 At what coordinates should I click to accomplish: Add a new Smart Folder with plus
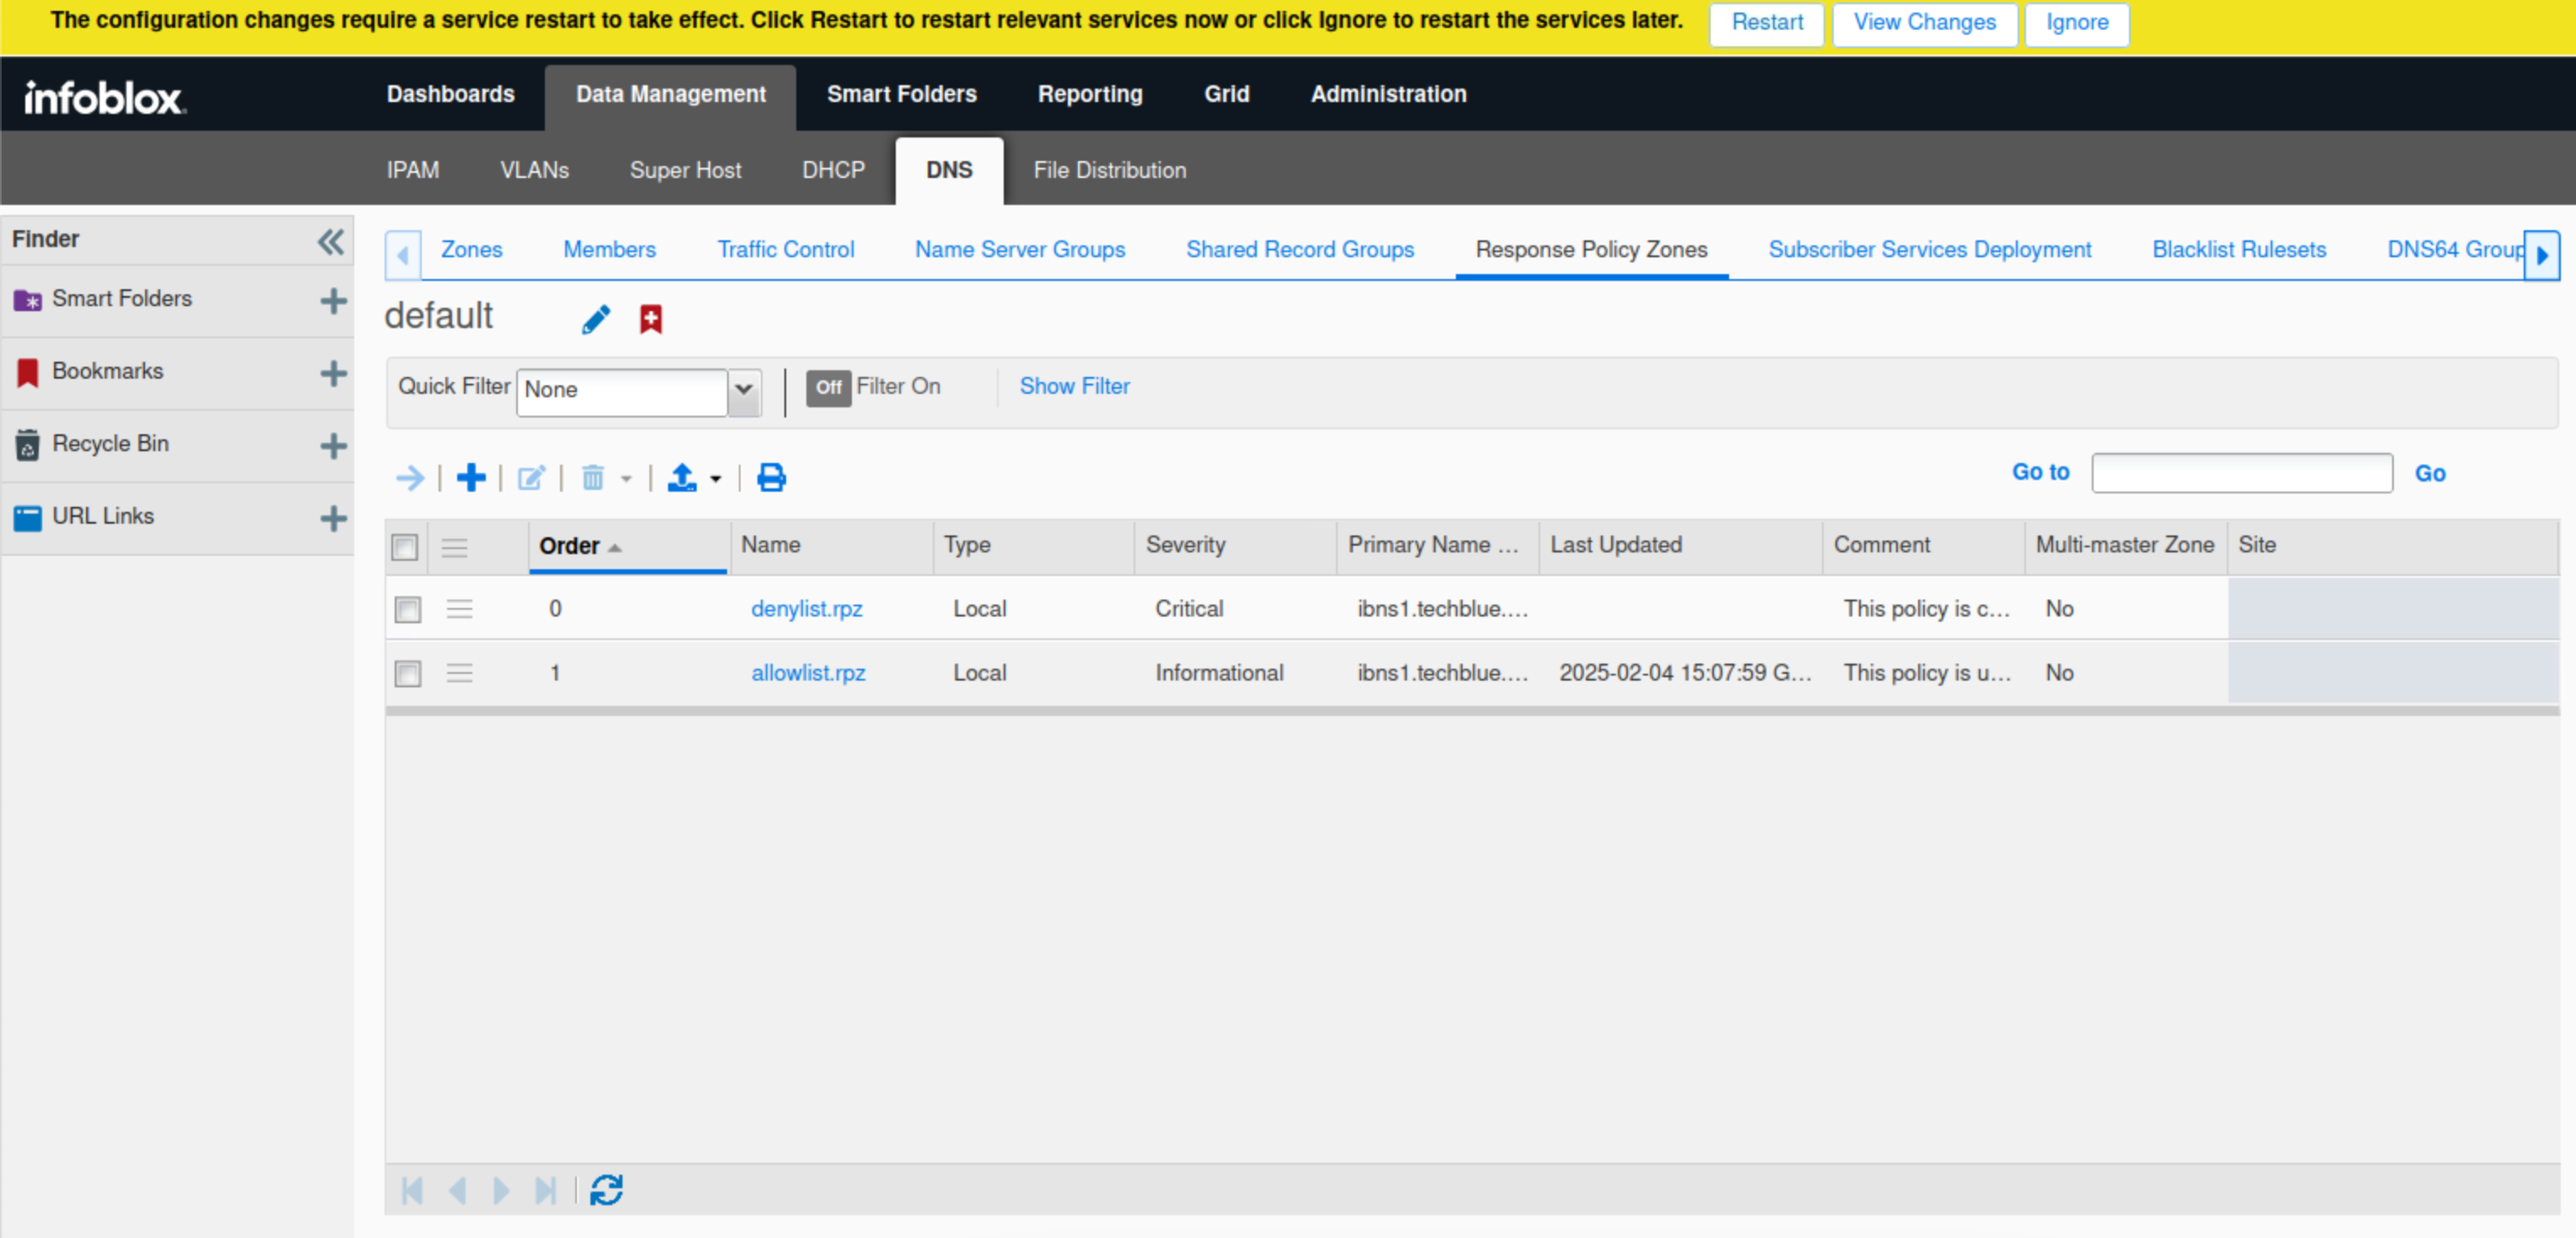pyautogui.click(x=333, y=300)
